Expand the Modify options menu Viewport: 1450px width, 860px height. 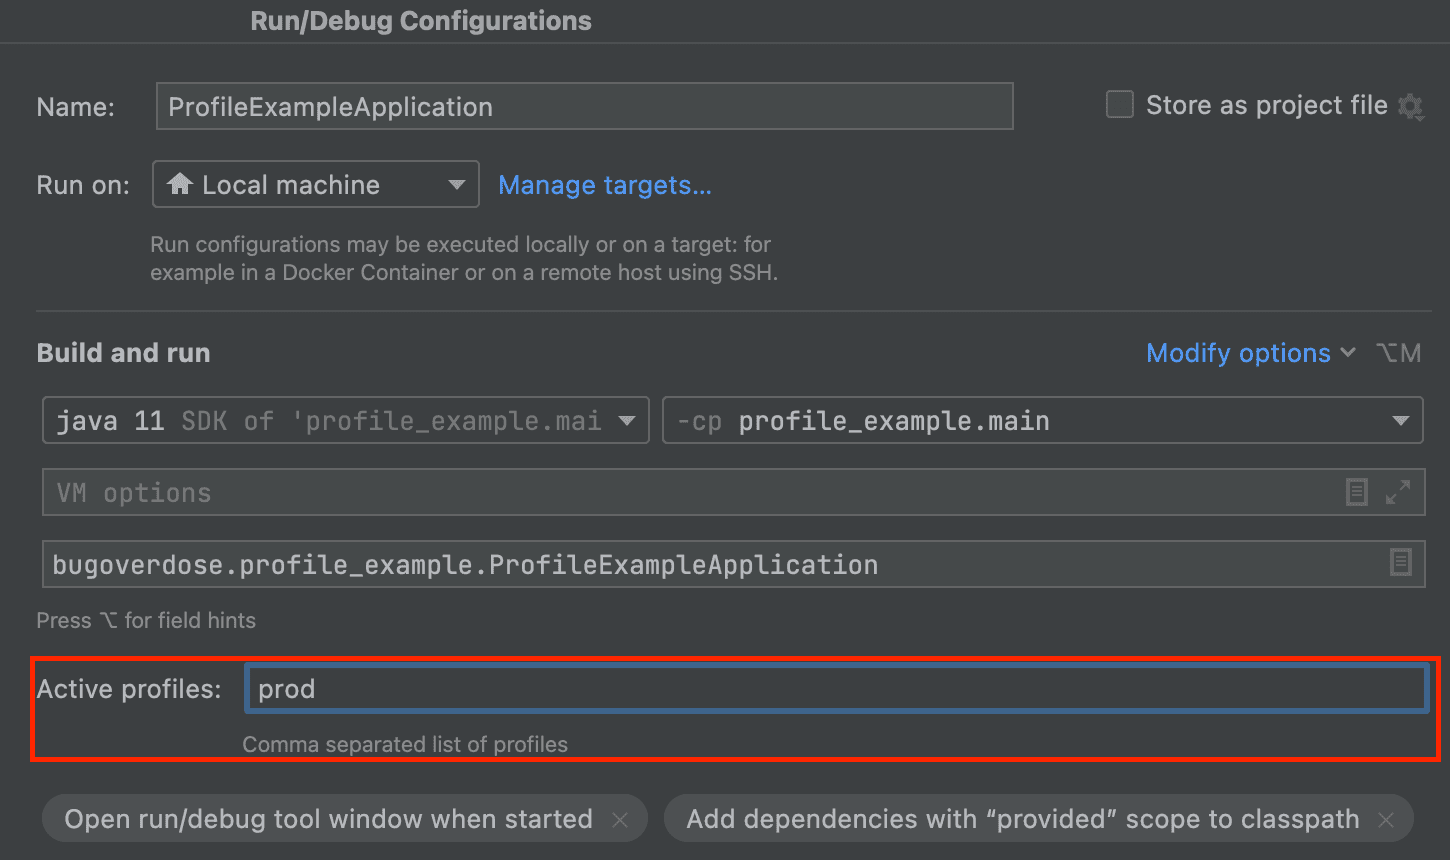pos(1250,353)
